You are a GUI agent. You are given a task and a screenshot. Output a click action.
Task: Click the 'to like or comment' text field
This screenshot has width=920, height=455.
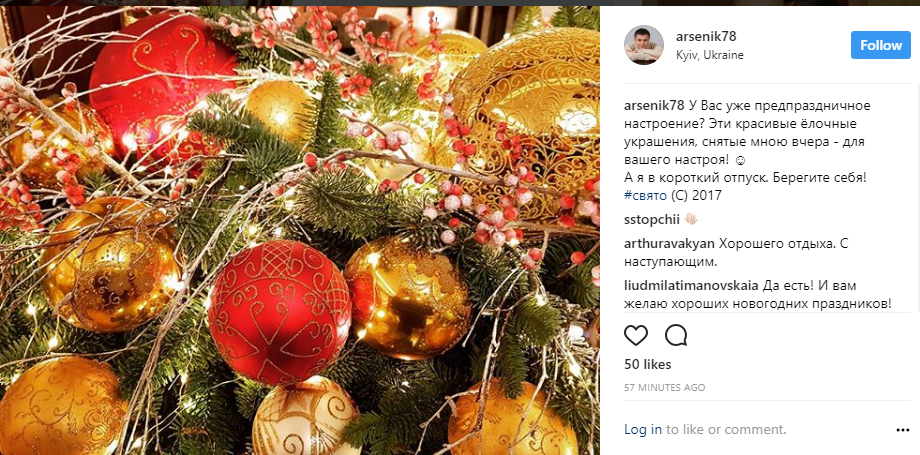point(726,430)
